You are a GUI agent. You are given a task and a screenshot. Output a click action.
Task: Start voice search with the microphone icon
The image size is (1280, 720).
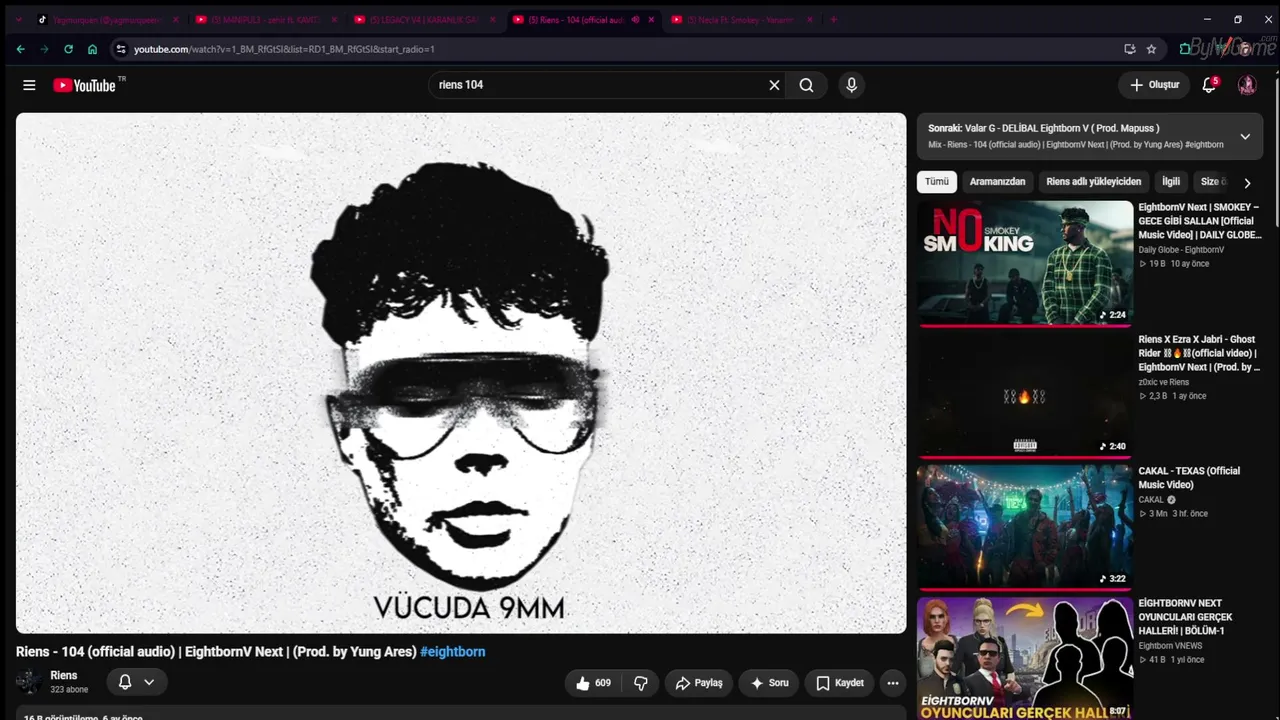852,85
